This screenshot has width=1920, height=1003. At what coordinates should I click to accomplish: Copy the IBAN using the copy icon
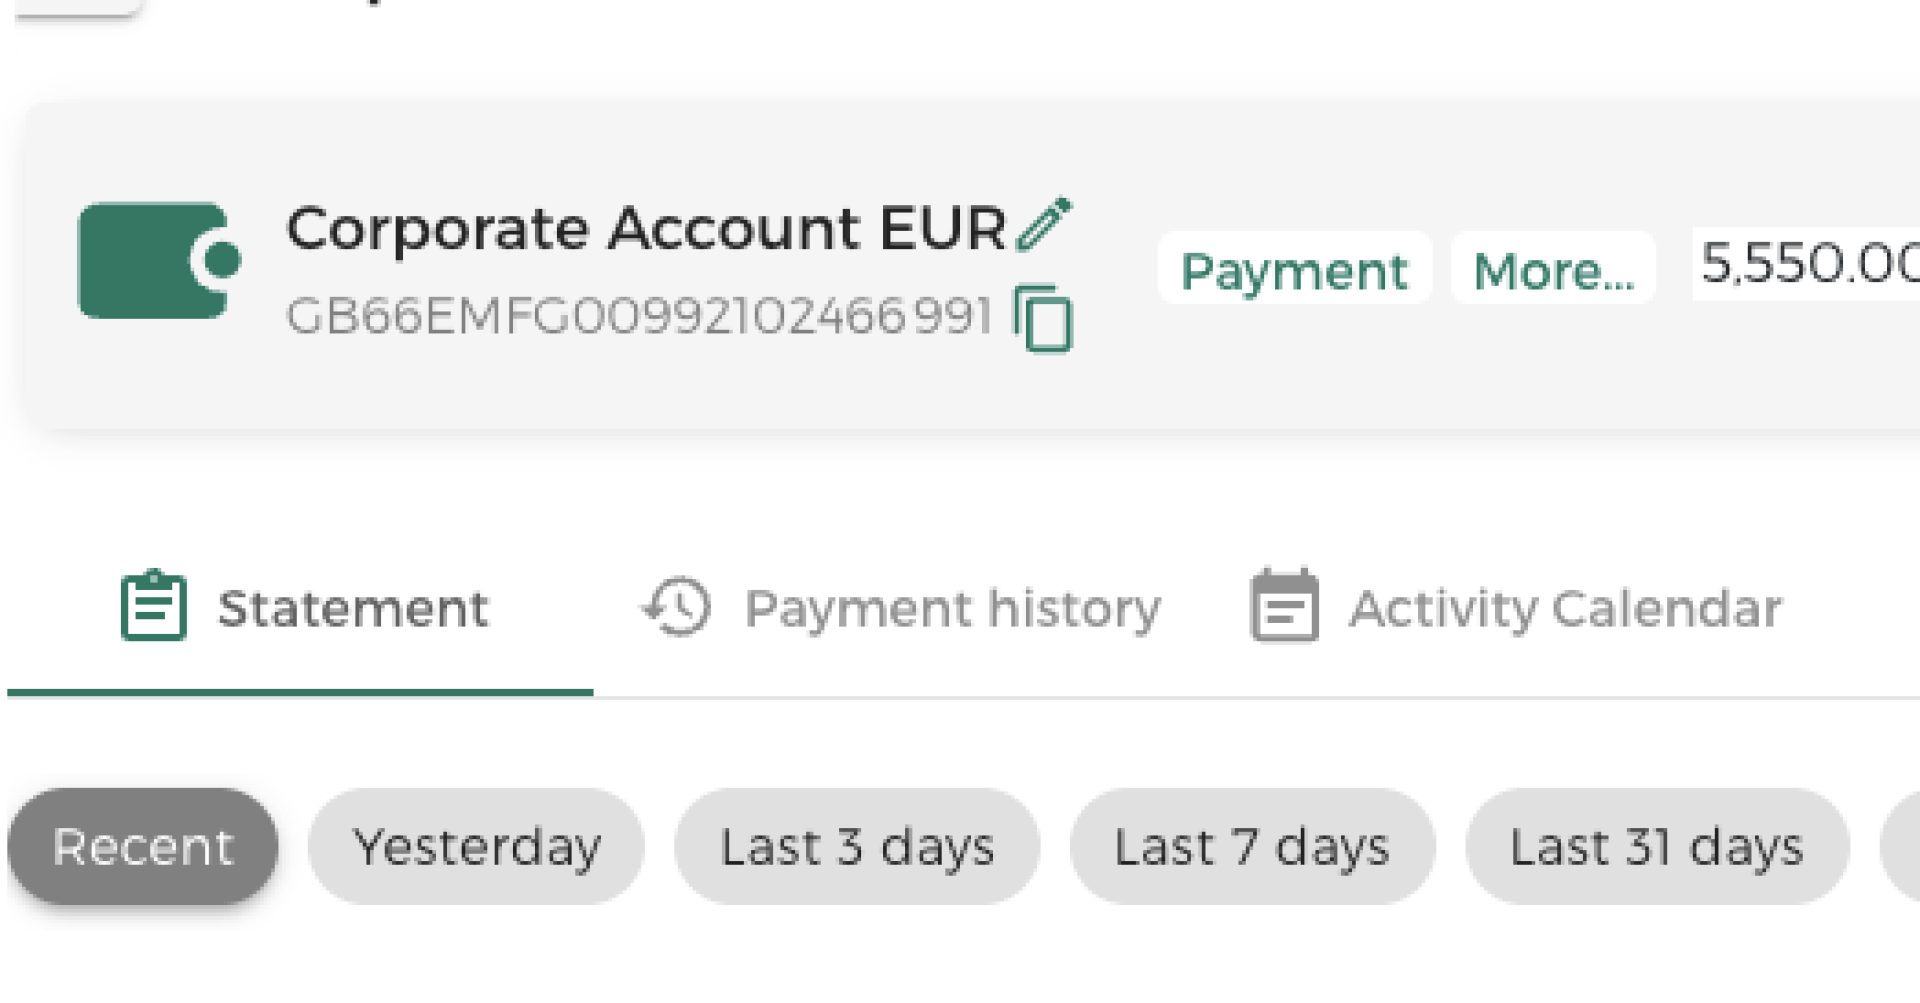tap(1042, 320)
